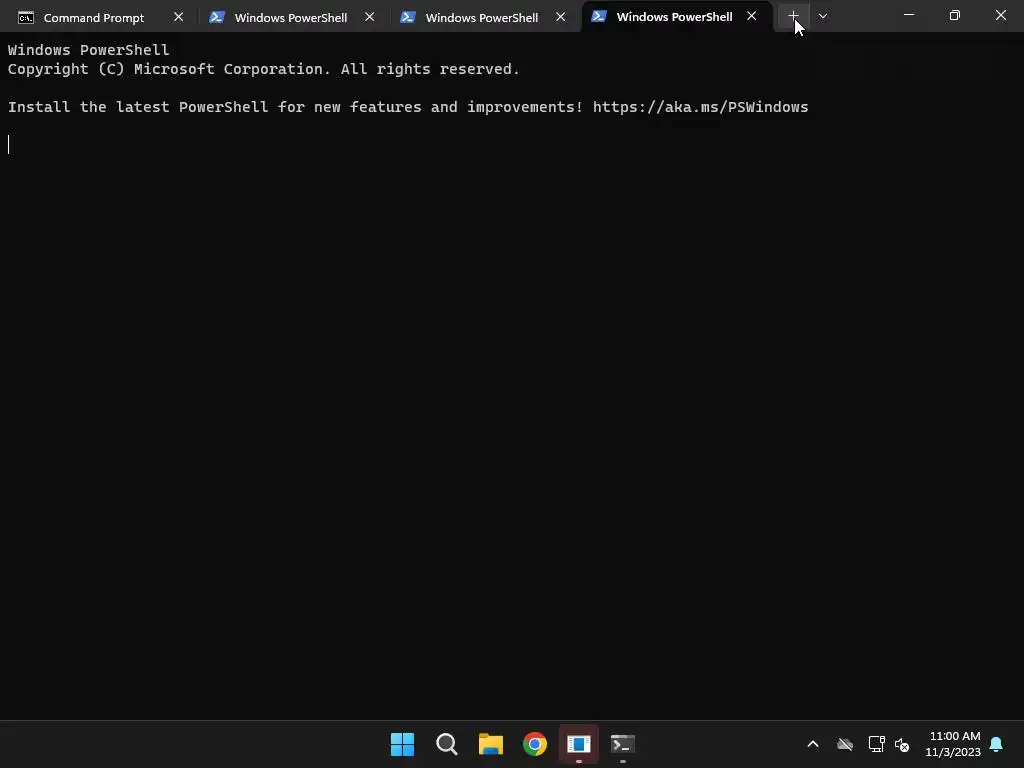
Task: Click the OneDrive cloud tray icon
Action: [x=845, y=744]
